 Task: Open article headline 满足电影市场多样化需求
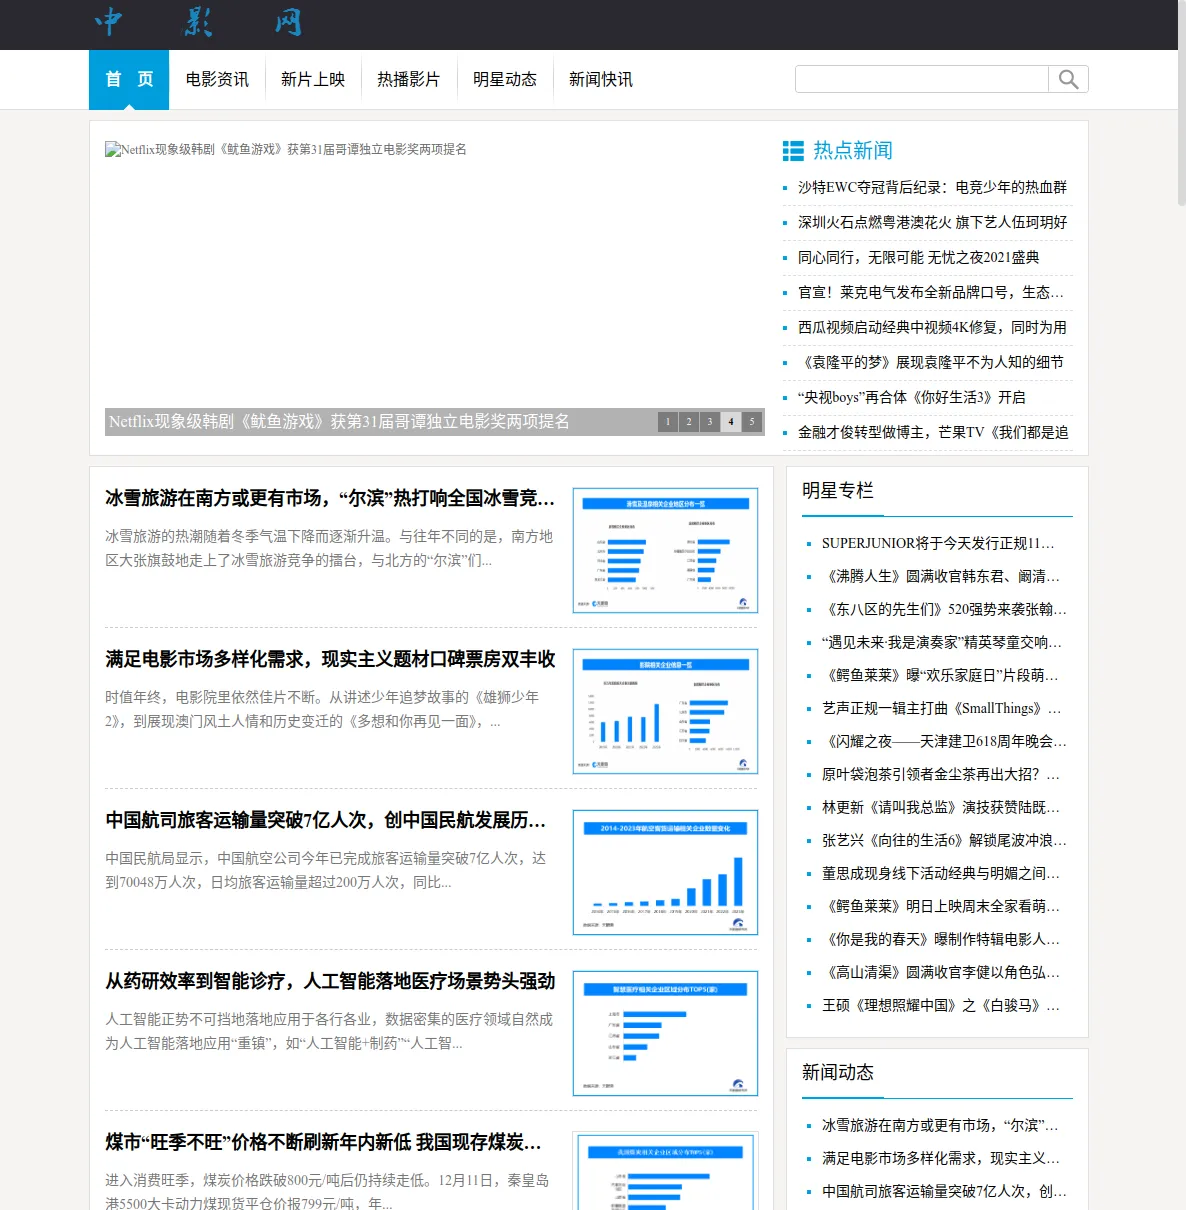click(330, 659)
